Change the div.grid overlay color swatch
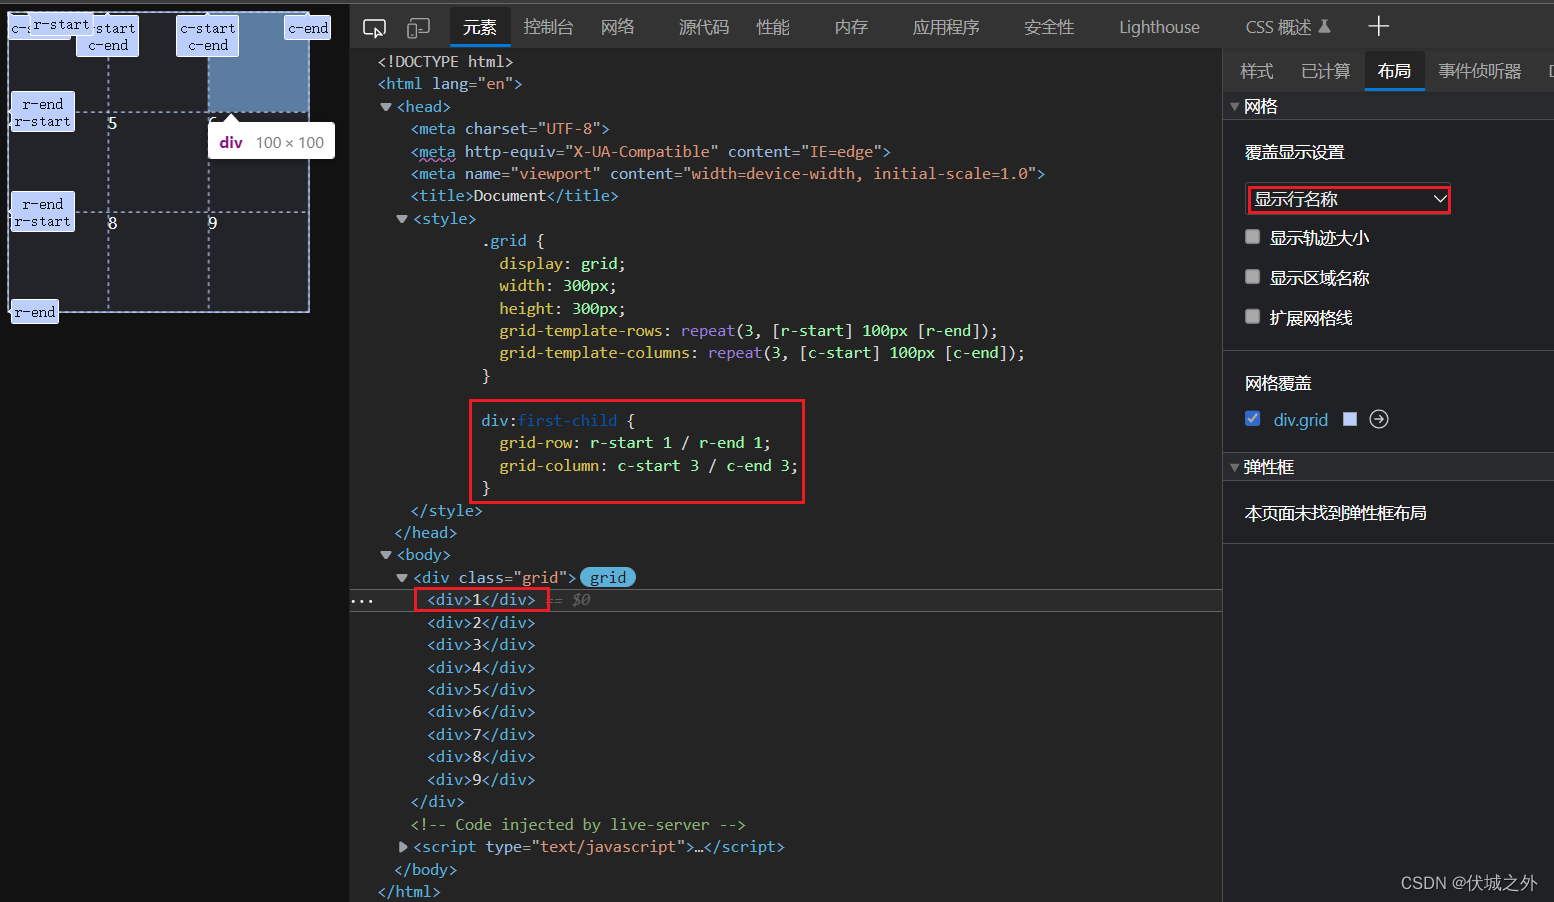The width and height of the screenshot is (1554, 902). click(1350, 419)
